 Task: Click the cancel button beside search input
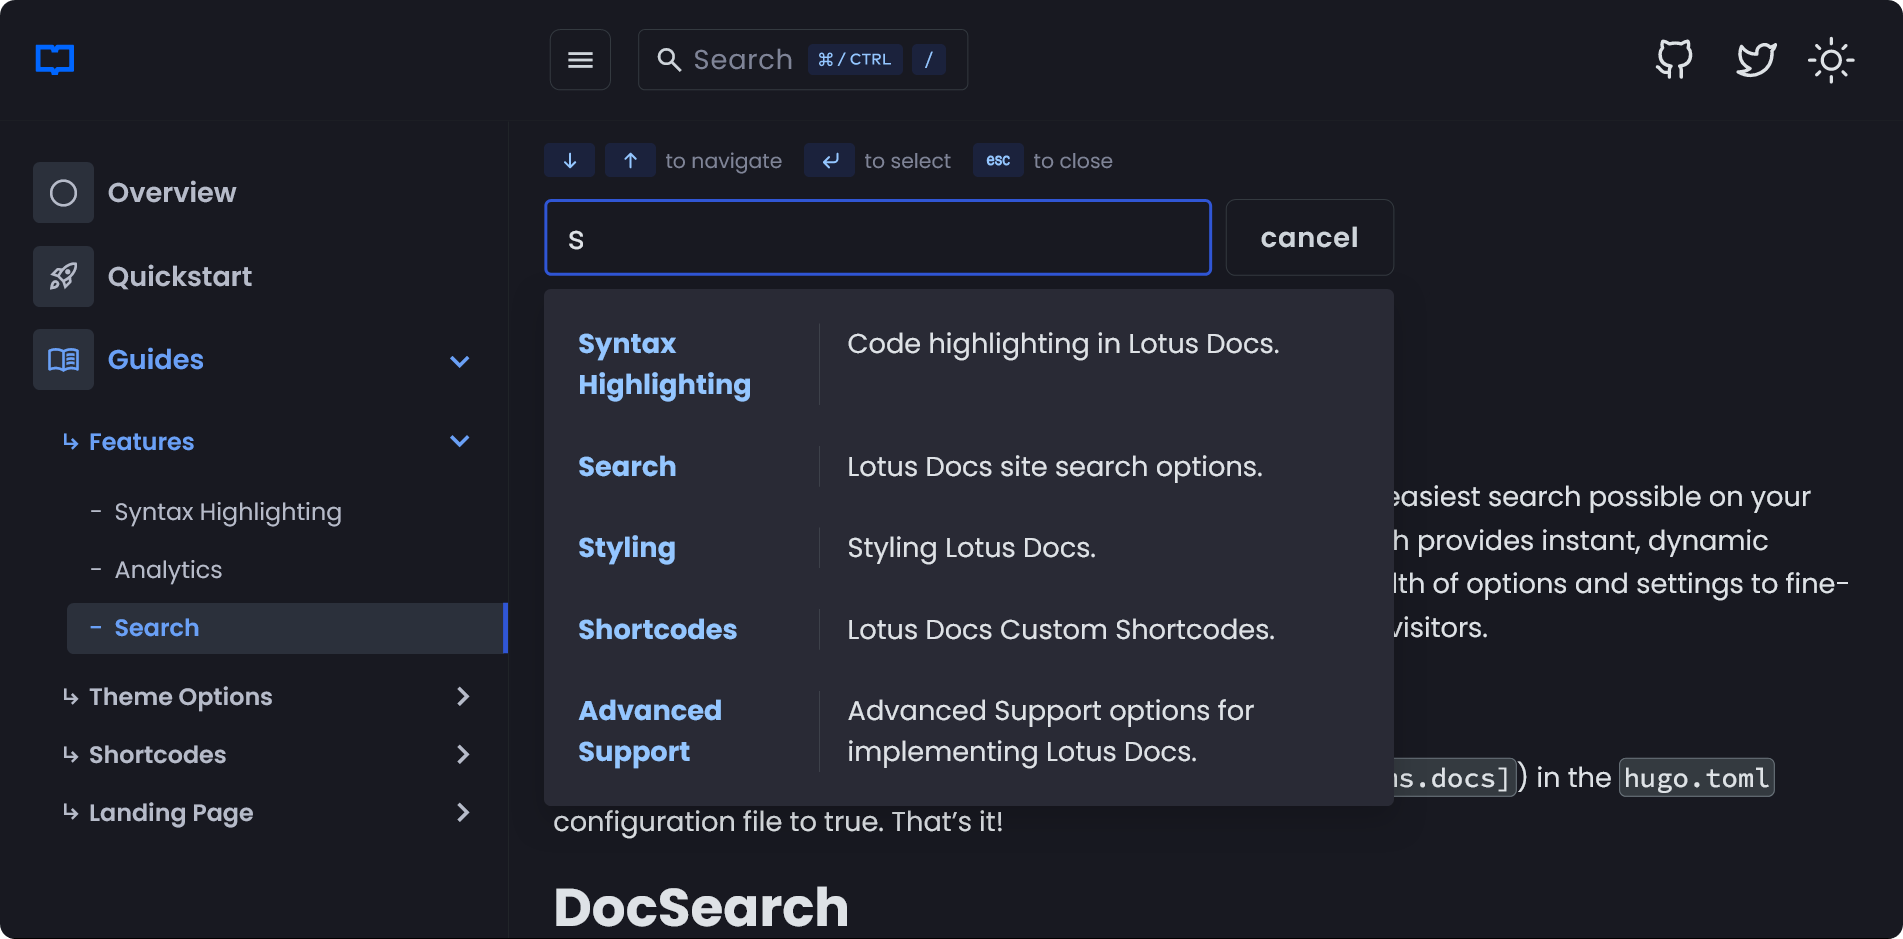click(x=1309, y=237)
